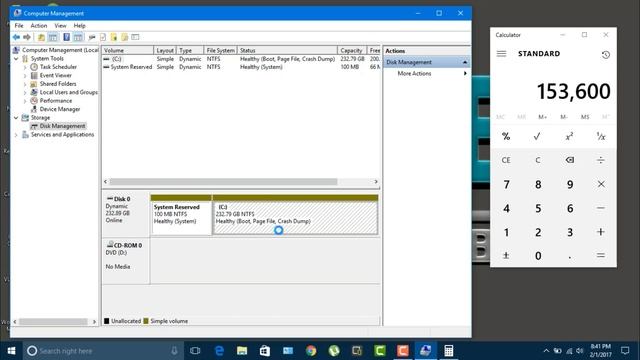Image resolution: width=640 pixels, height=360 pixels.
Task: Click the Back arrow in the toolbar
Action: (x=16, y=37)
